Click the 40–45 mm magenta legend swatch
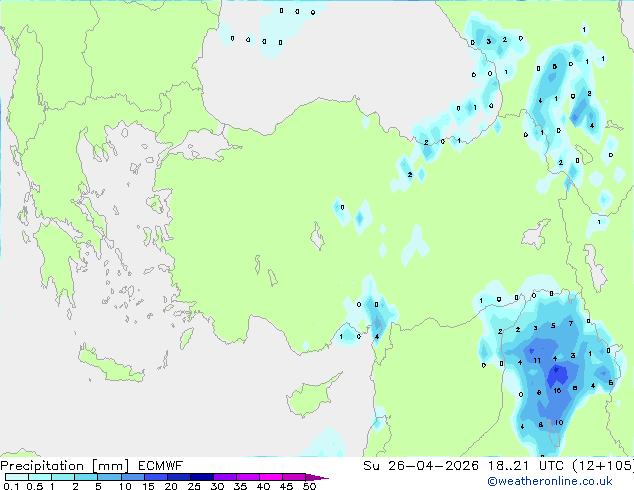This screenshot has width=634, height=490. pyautogui.click(x=271, y=477)
